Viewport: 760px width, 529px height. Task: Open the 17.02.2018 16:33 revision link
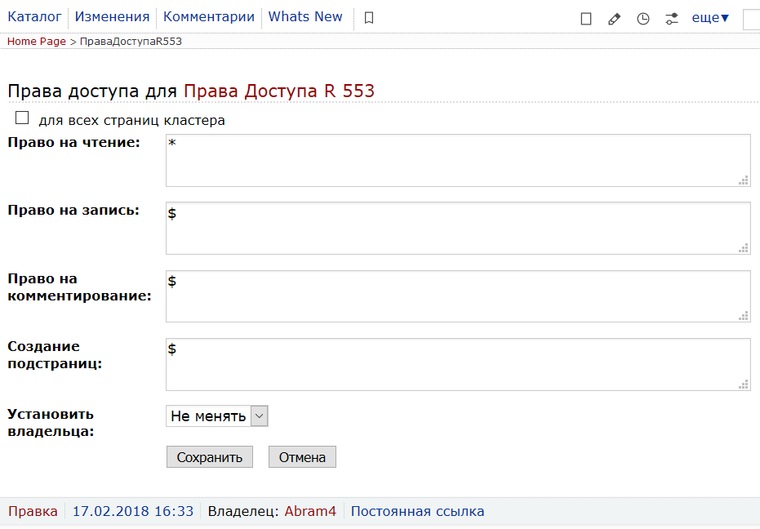133,511
